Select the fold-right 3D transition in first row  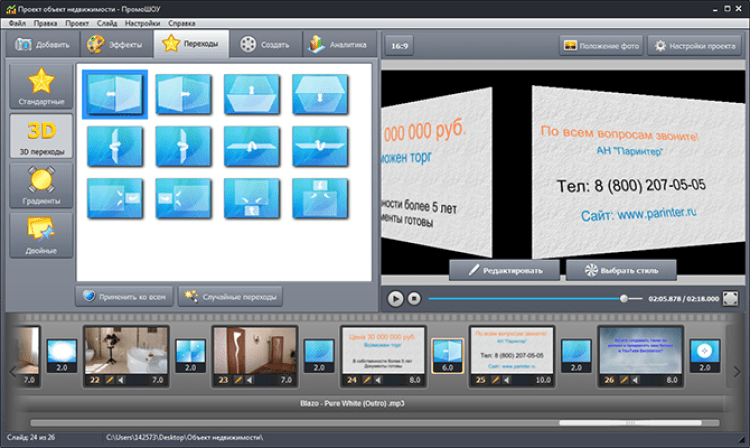pyautogui.click(x=183, y=94)
